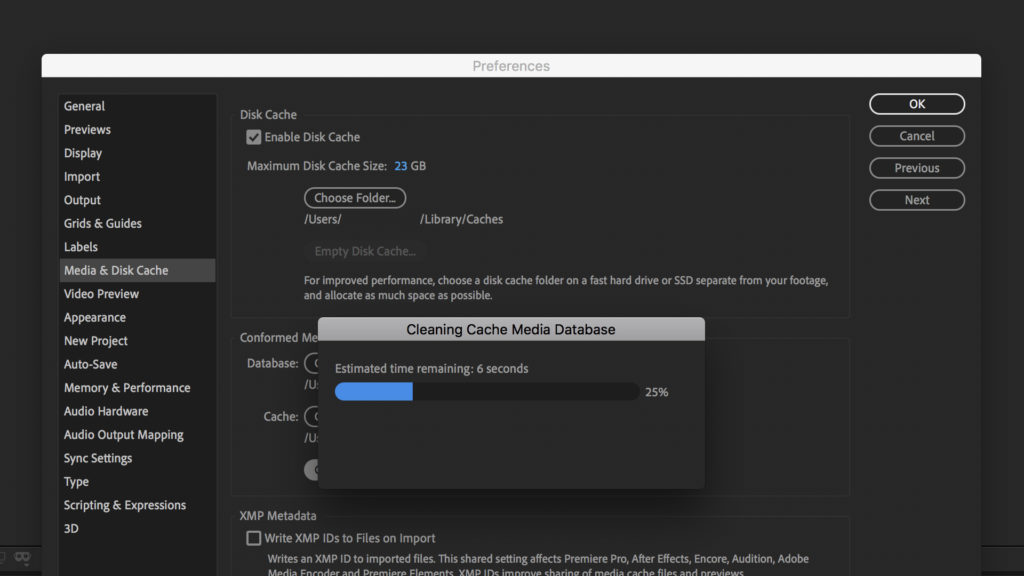The image size is (1024, 576).
Task: Disable the Enable Disk Cache checkbox
Action: tap(254, 137)
